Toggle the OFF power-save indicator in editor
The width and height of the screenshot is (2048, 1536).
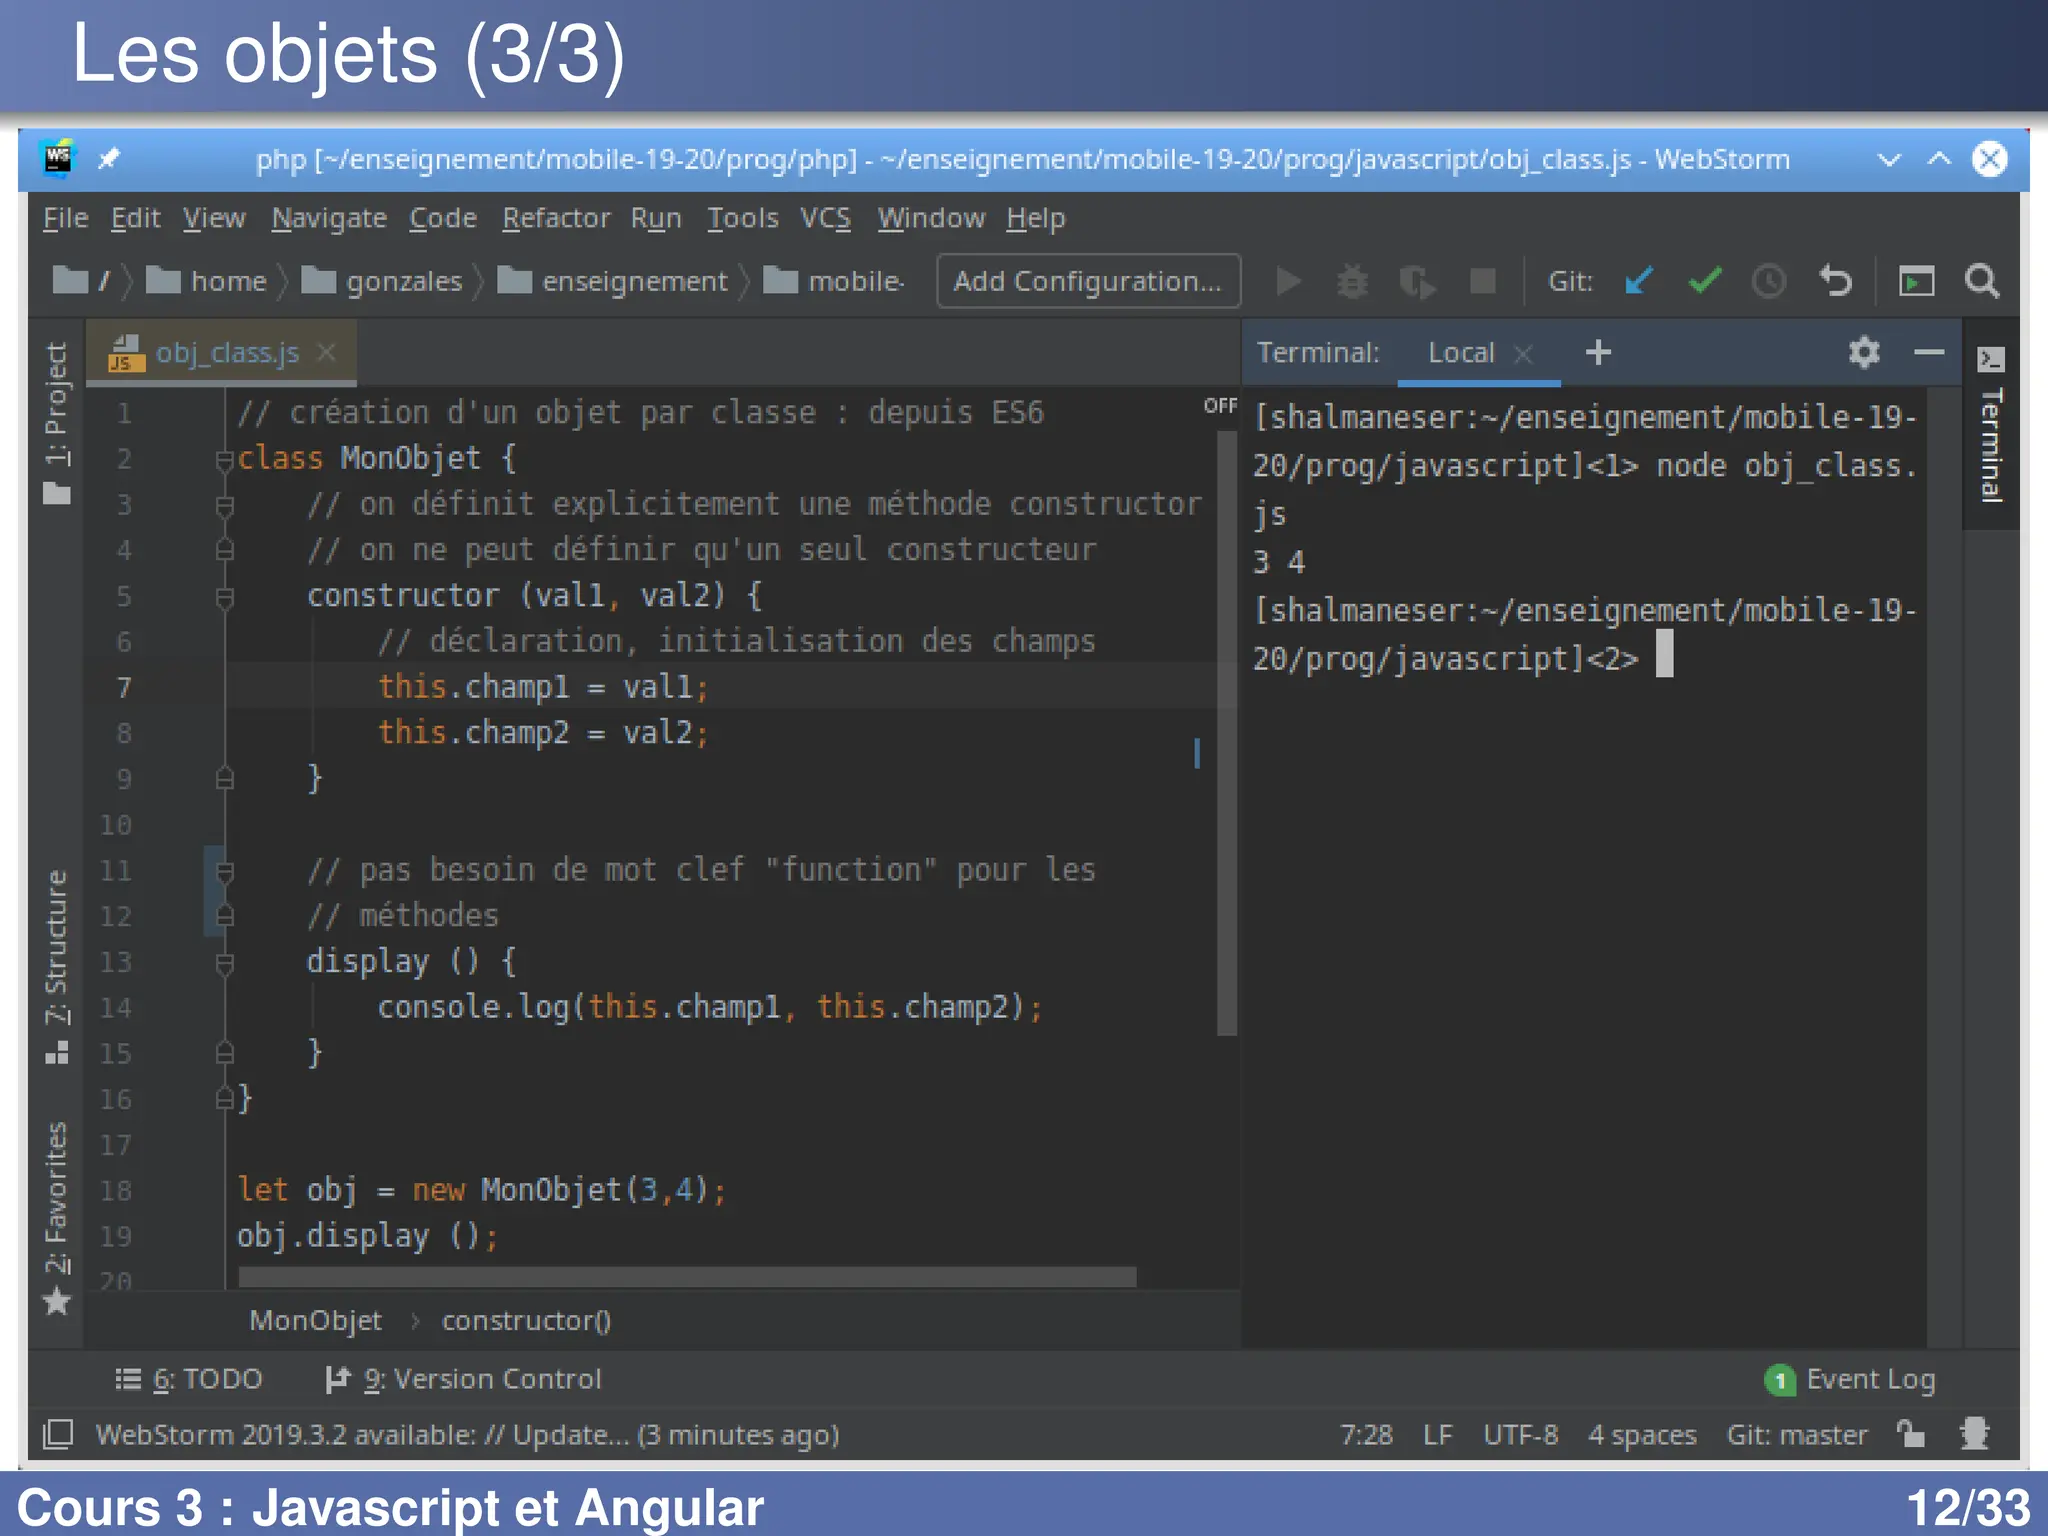(x=1220, y=405)
